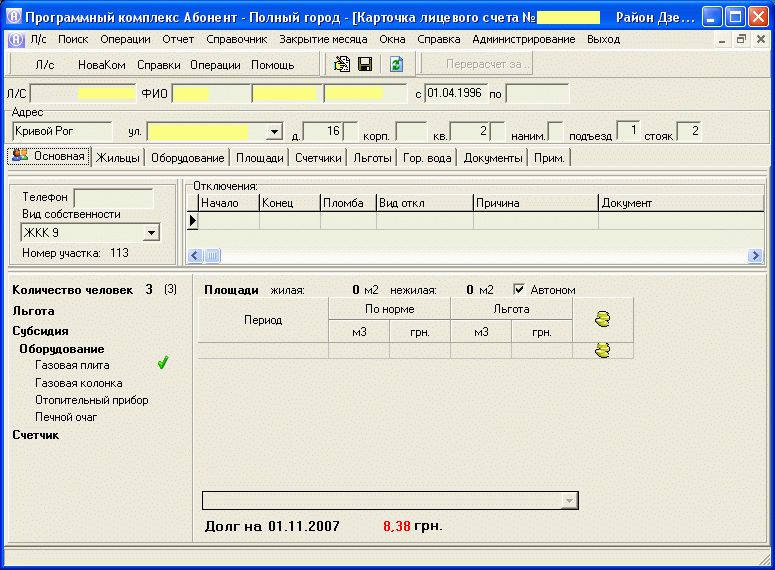Click the Телефон input field
Screen dimensions: 775x570
114,198
